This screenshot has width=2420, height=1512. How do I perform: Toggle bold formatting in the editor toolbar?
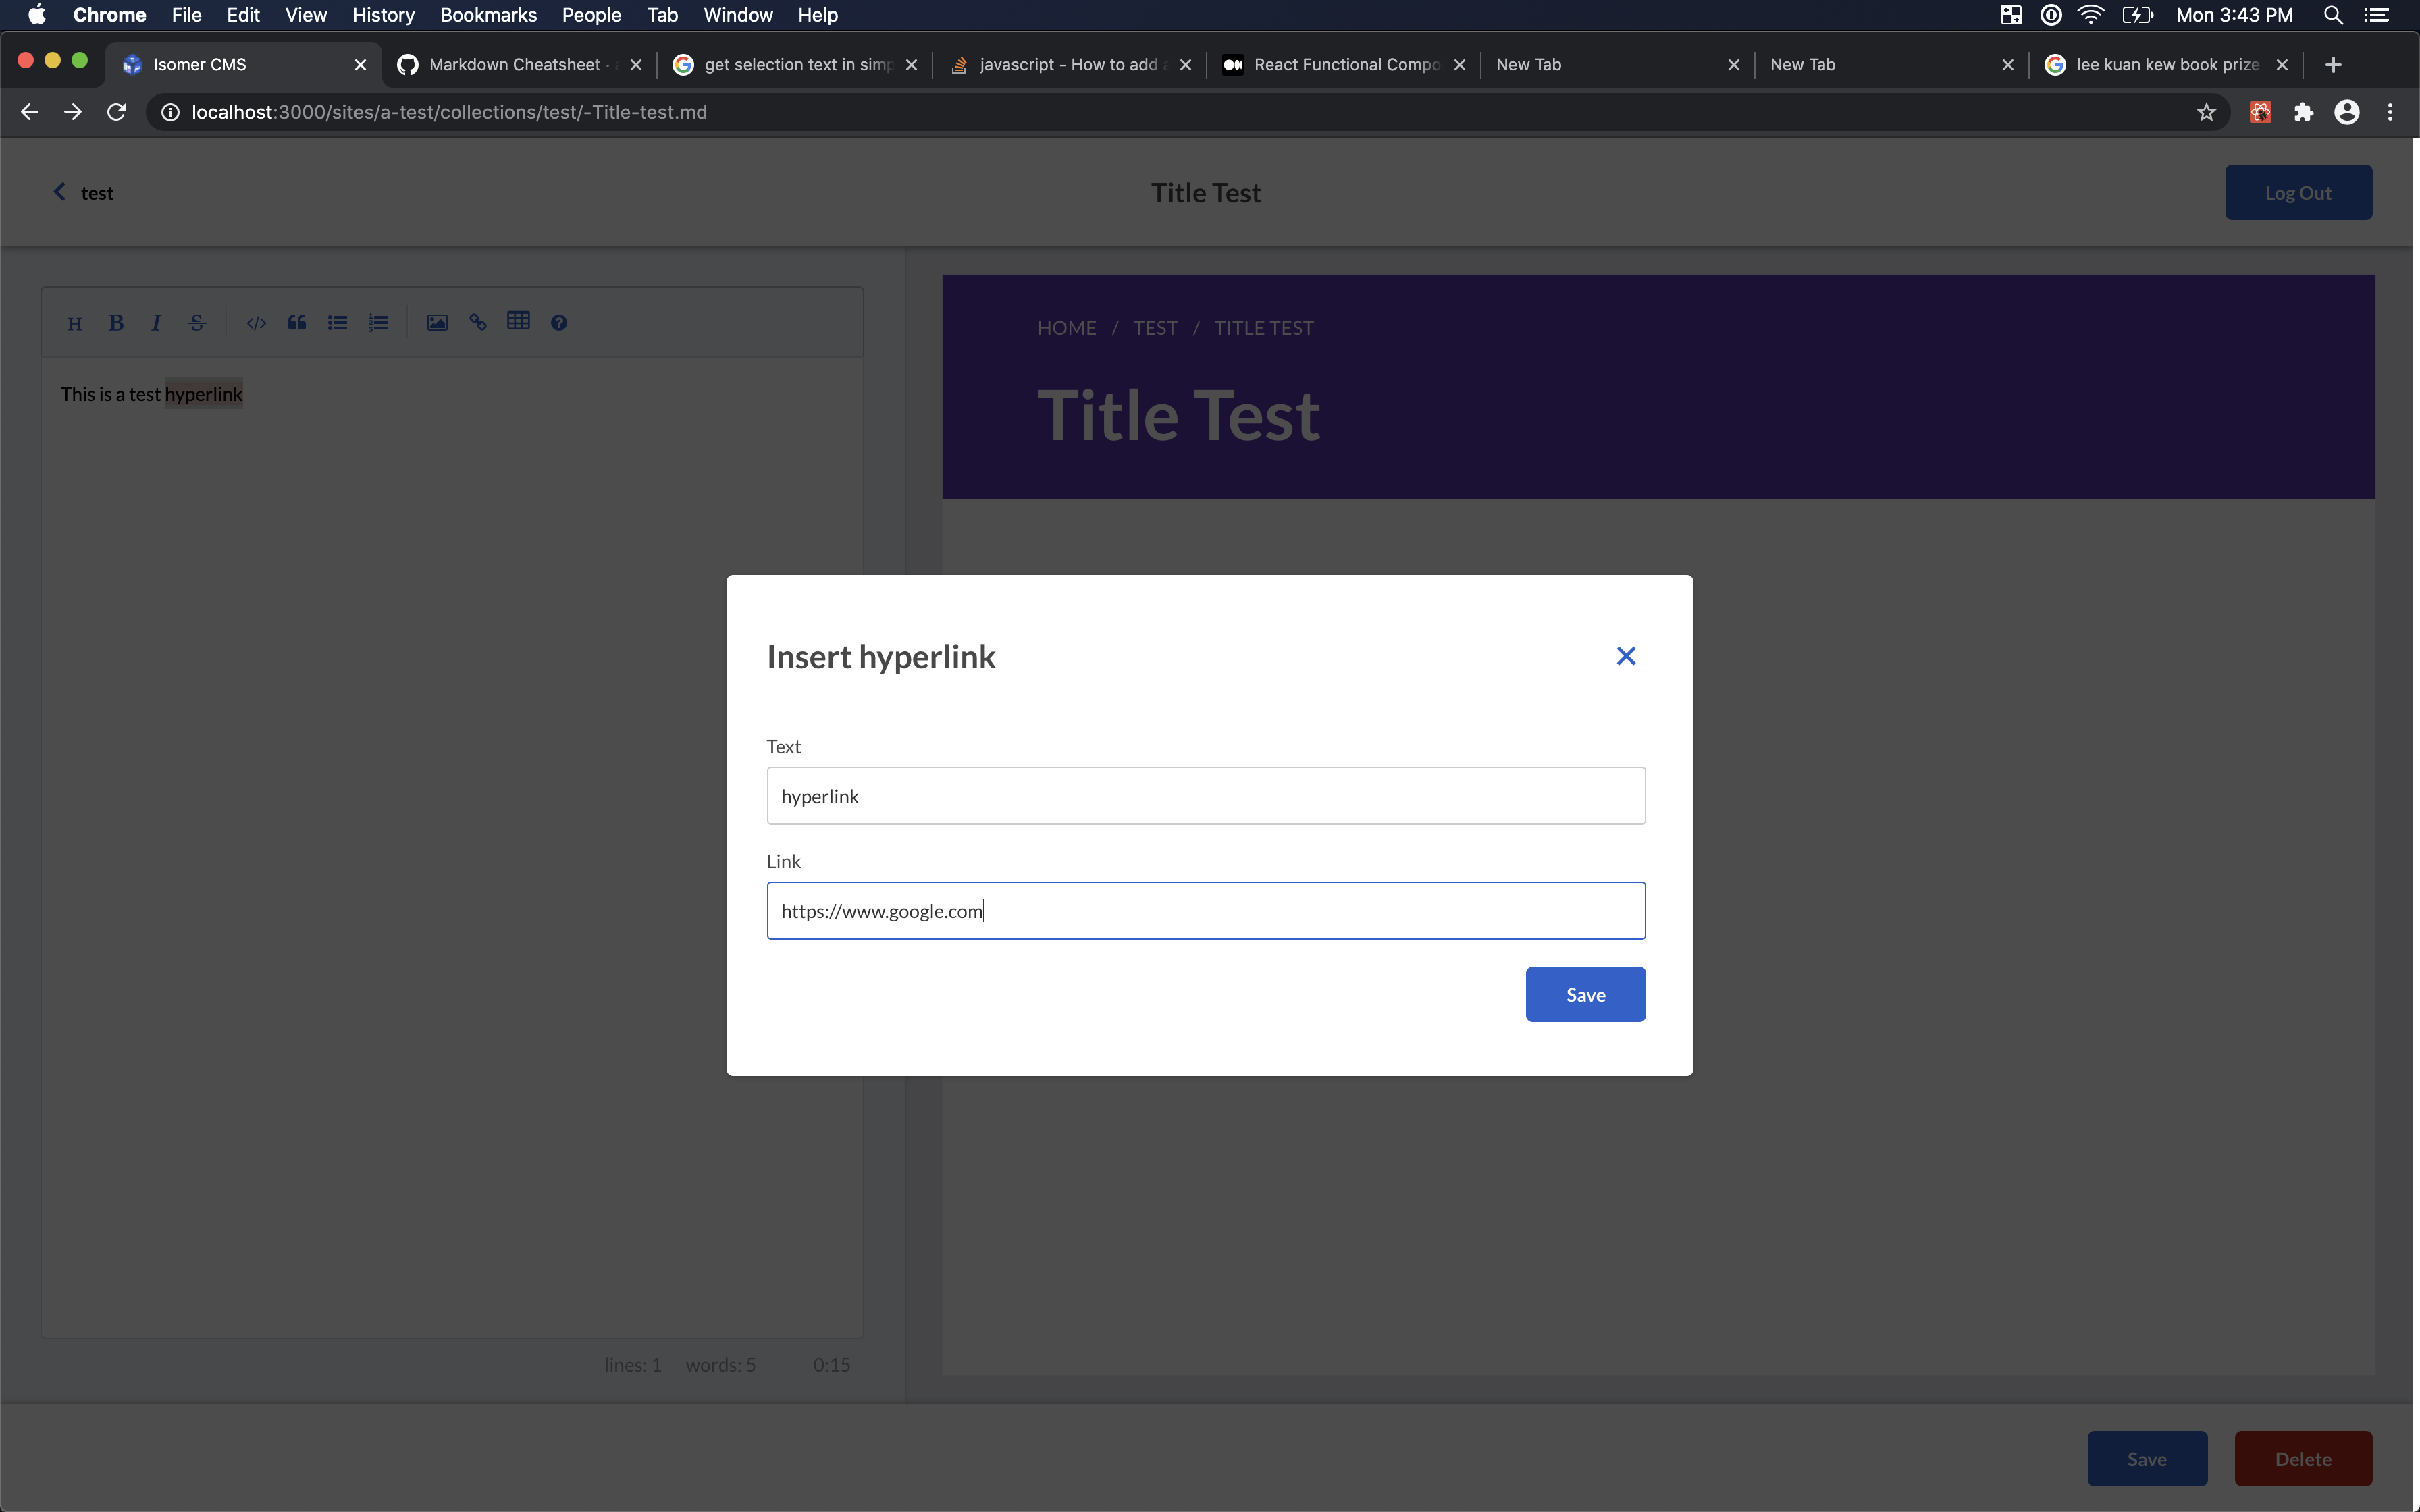point(116,322)
